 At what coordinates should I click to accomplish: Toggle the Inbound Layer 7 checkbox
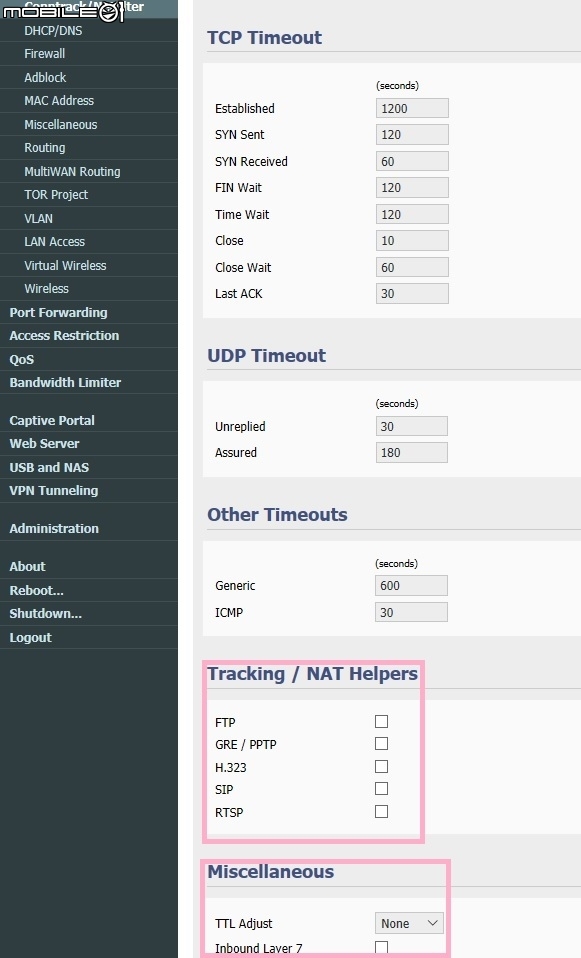381,948
